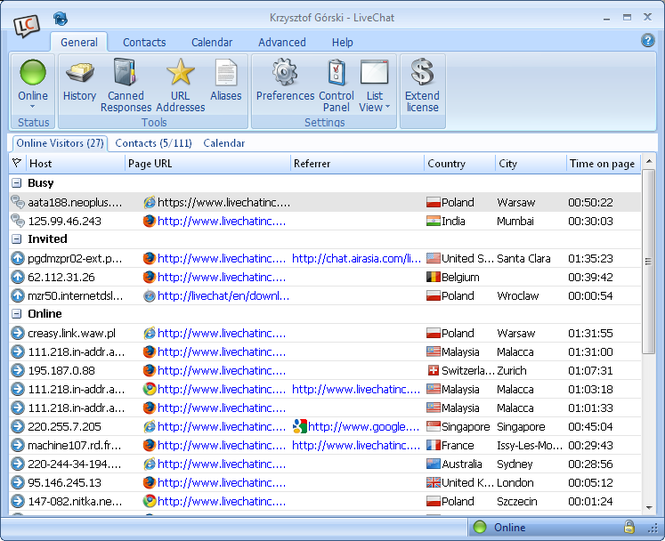This screenshot has height=541, width=665.
Task: Switch to the lower Calendar tab
Action: [224, 143]
